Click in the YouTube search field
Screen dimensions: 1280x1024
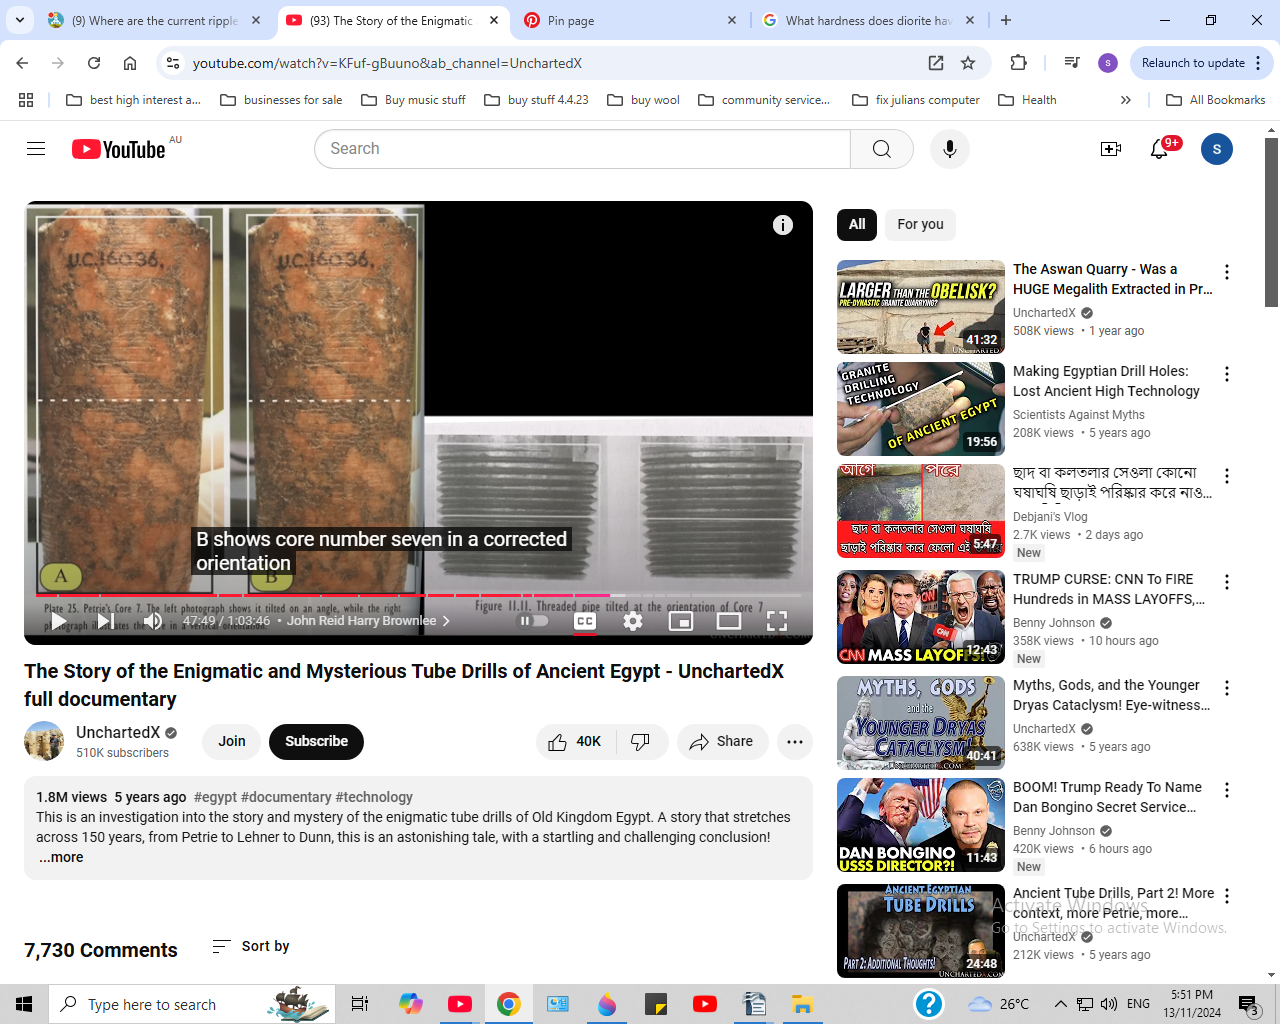[x=582, y=149]
